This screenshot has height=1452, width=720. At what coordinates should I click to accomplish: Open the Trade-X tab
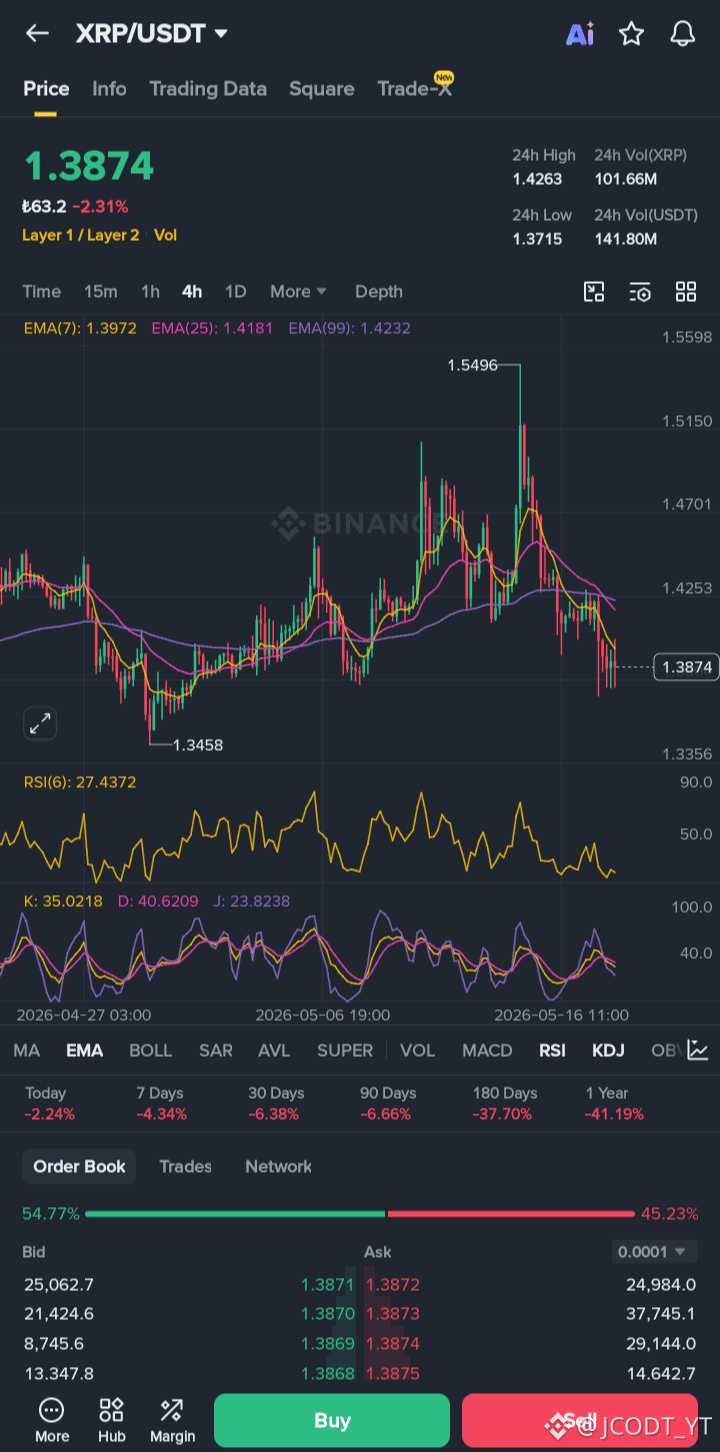pos(415,89)
